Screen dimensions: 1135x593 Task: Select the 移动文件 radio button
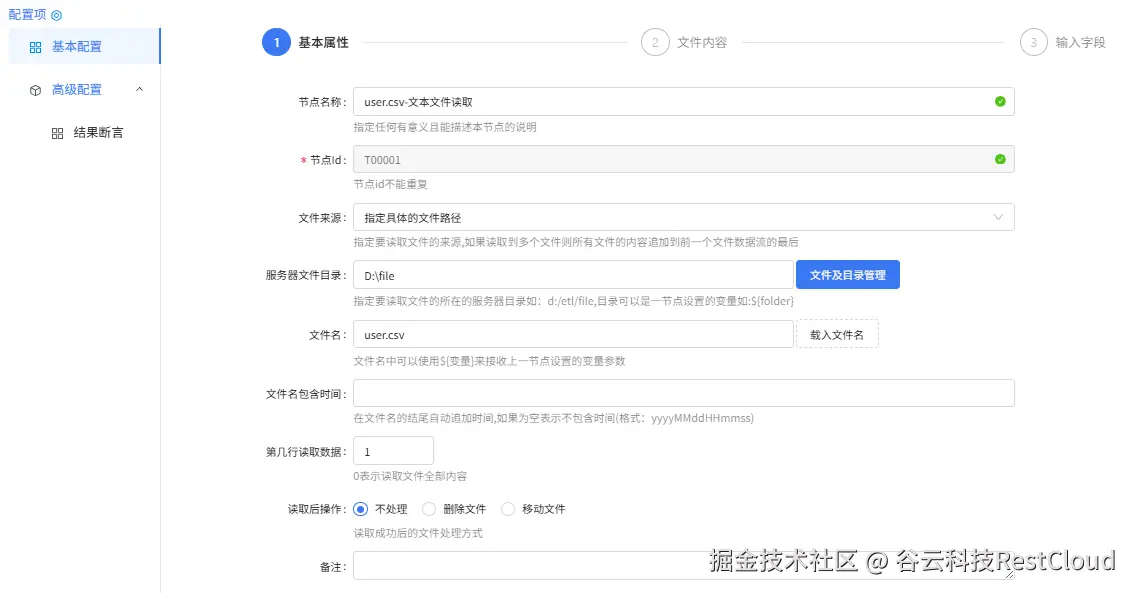click(x=509, y=509)
